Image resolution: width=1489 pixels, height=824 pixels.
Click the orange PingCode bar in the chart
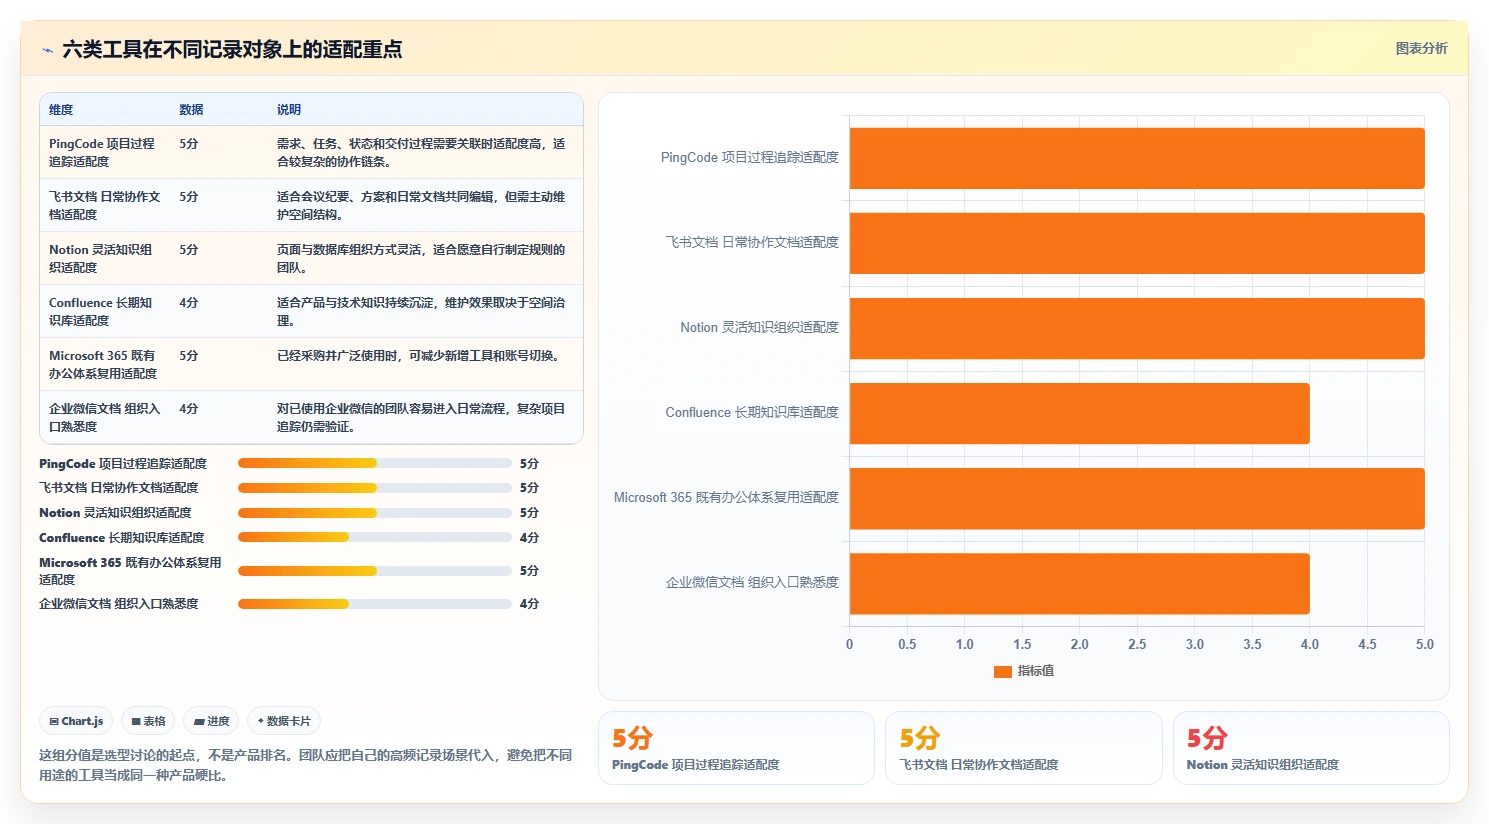pos(1137,158)
